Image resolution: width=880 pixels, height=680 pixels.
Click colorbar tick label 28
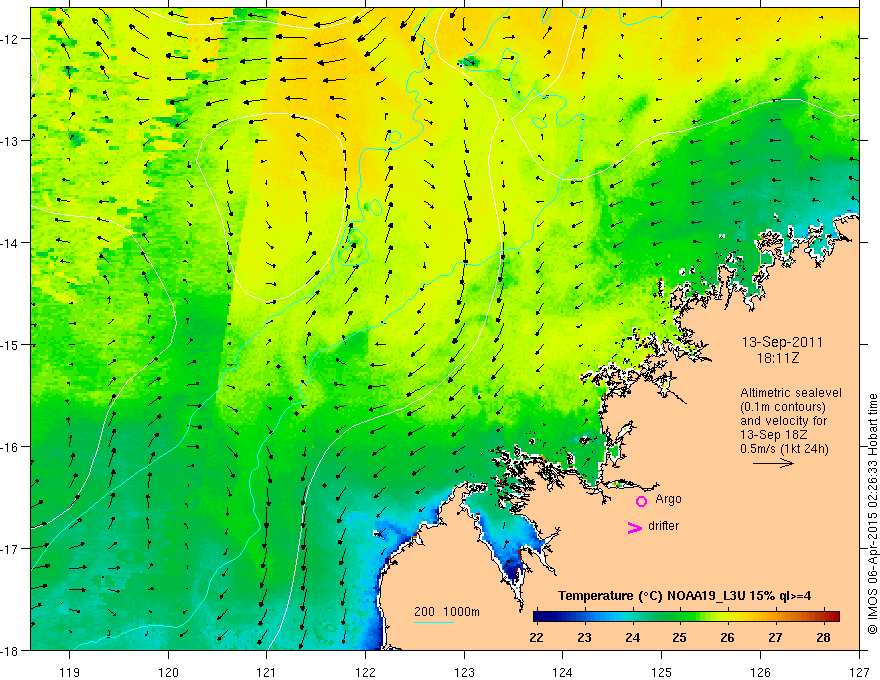[x=823, y=638]
